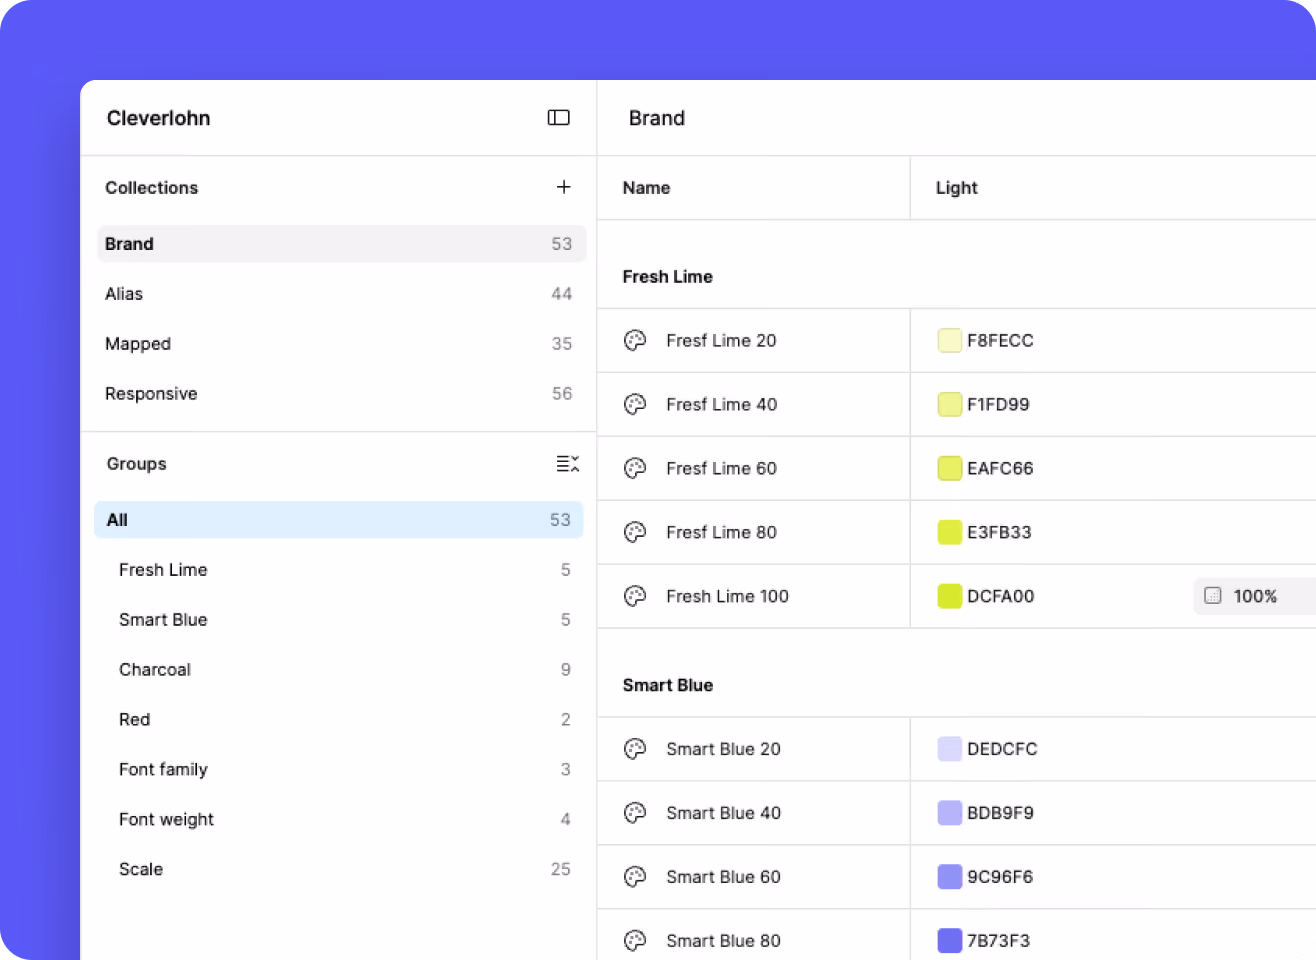Open the DEDCFC color swatch
The height and width of the screenshot is (960, 1316).
point(949,749)
